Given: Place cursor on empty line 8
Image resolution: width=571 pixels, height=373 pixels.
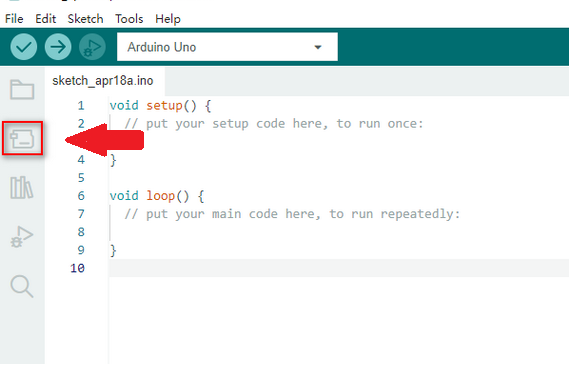Looking at the screenshot, I should (339, 232).
